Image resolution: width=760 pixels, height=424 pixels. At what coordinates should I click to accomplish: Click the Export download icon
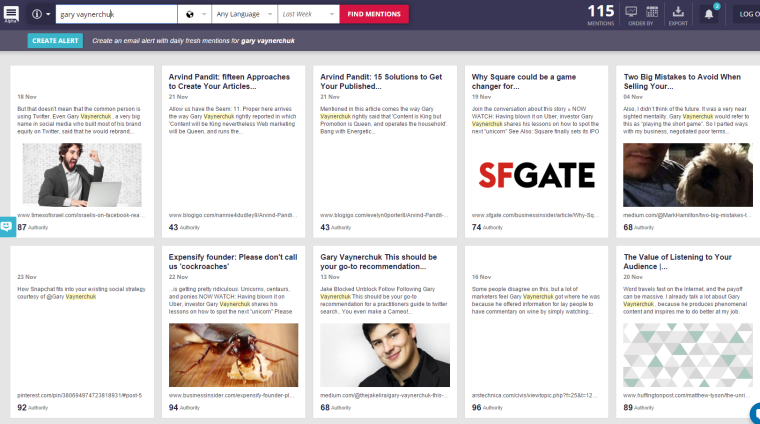[678, 15]
